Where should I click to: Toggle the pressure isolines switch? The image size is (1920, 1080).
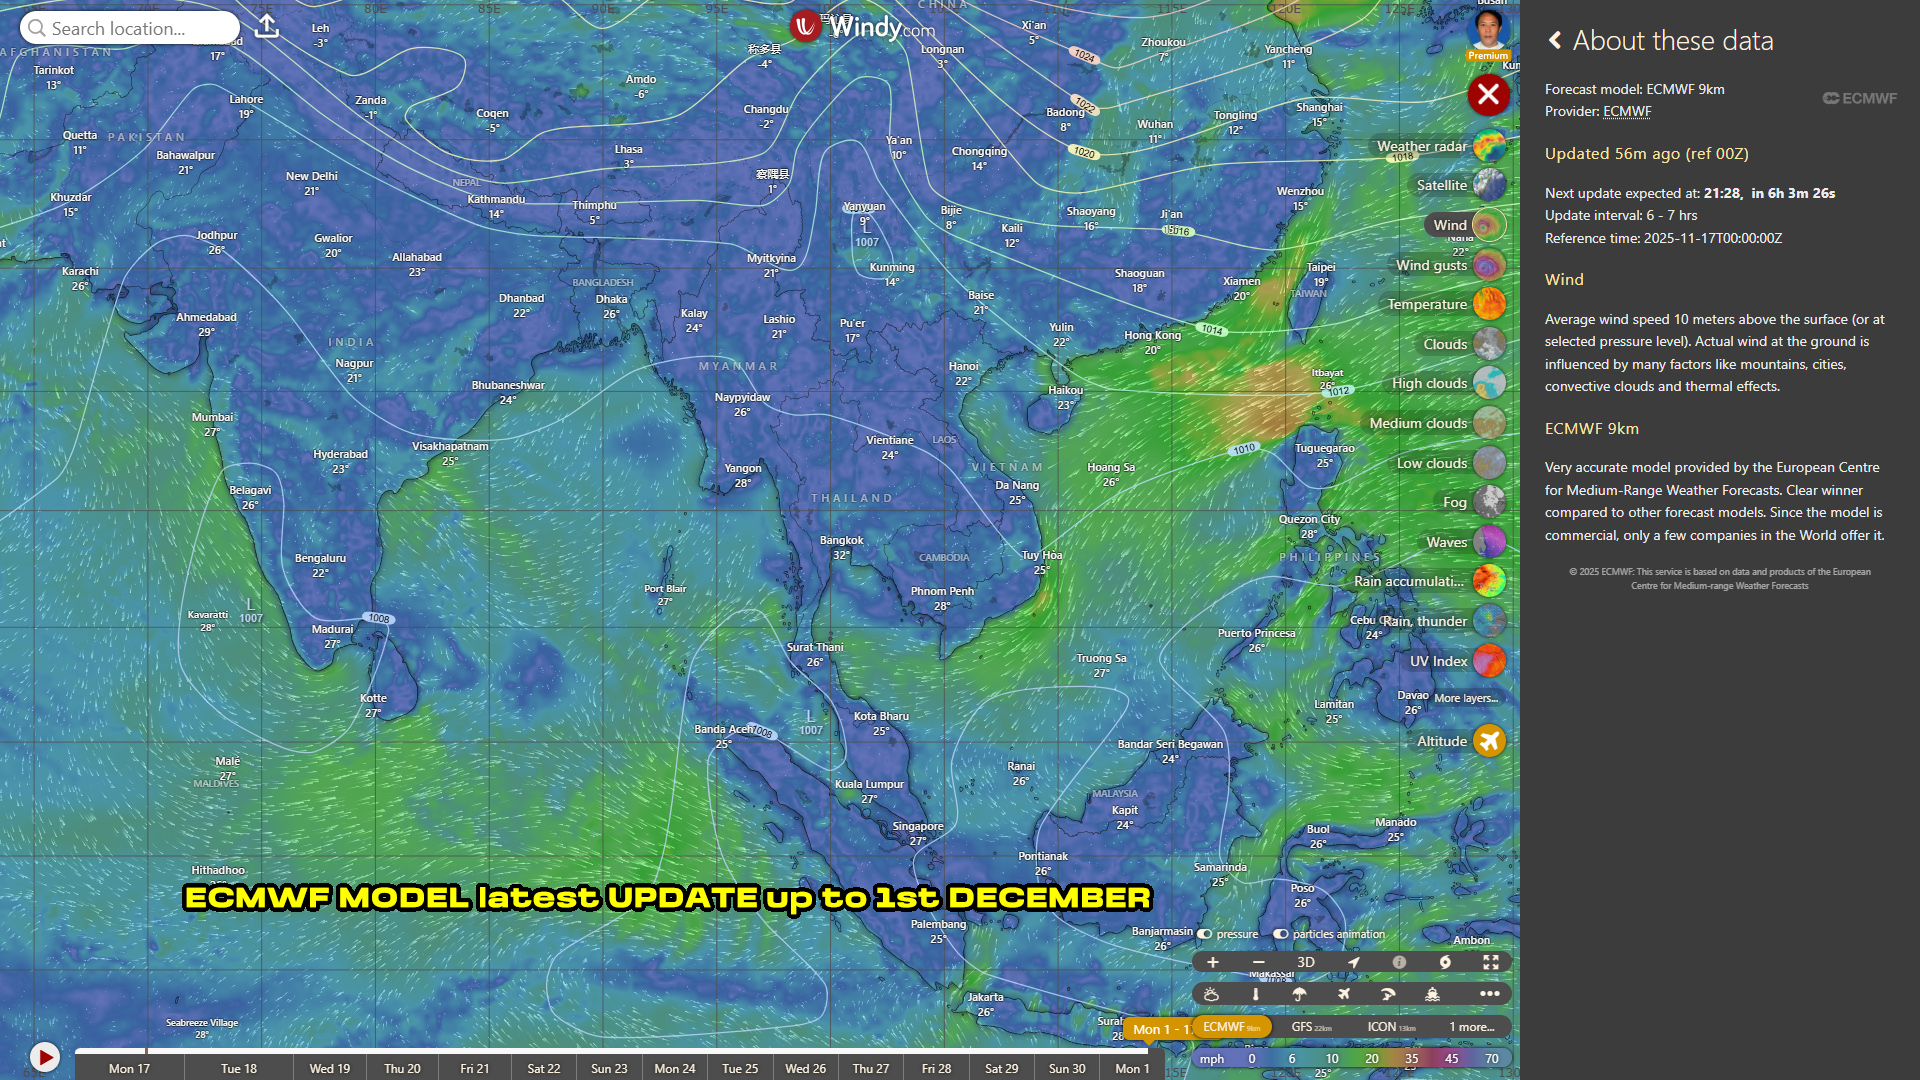tap(1205, 934)
